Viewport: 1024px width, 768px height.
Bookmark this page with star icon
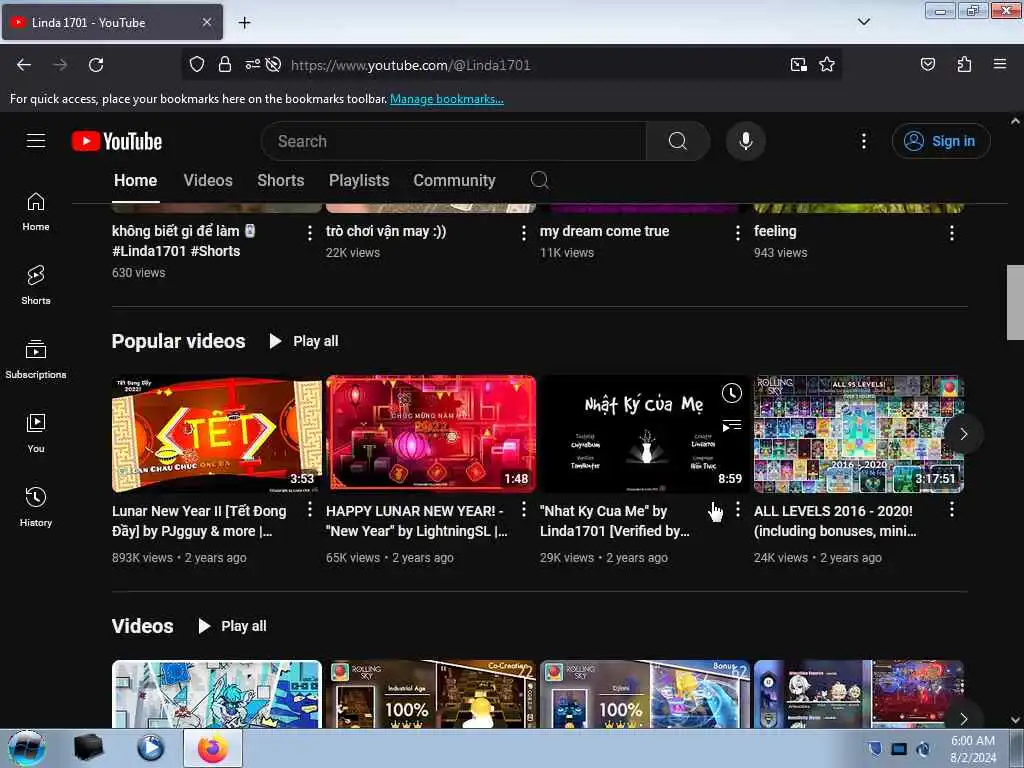click(827, 64)
